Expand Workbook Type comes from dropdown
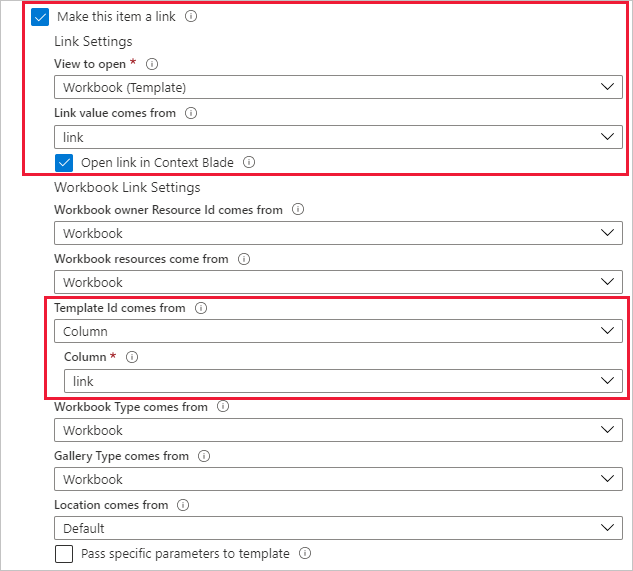This screenshot has height=571, width=633. click(x=338, y=430)
